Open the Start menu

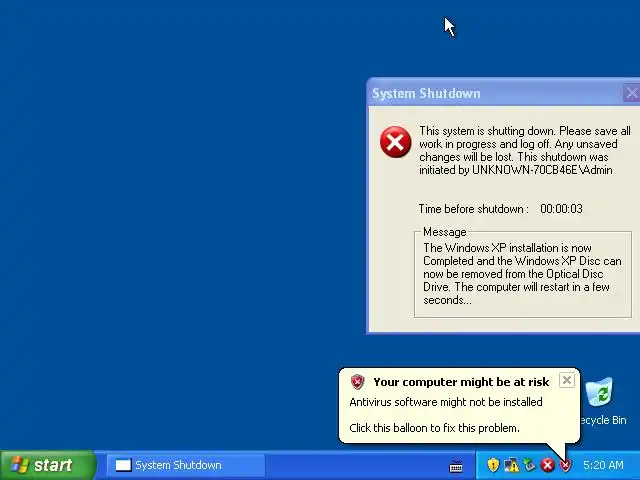47,465
